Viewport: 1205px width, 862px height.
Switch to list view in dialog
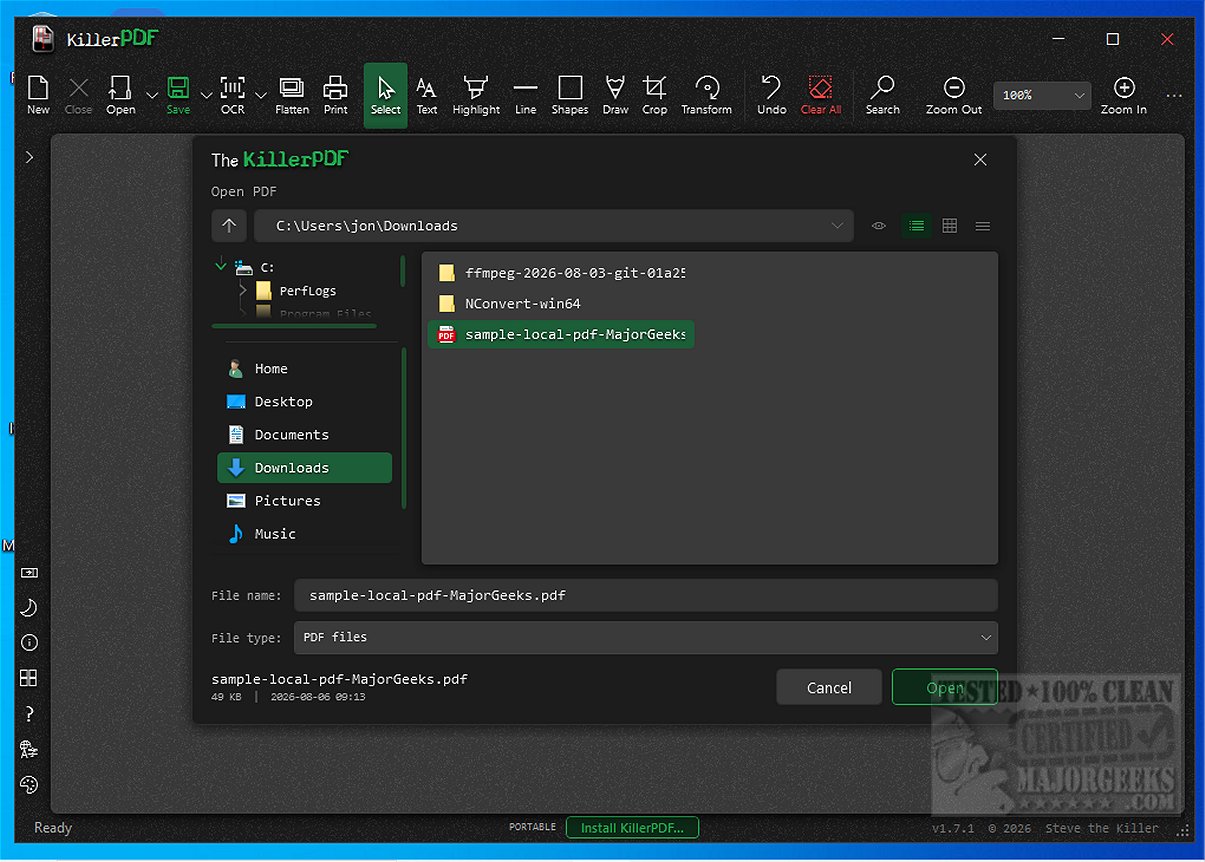tap(916, 226)
